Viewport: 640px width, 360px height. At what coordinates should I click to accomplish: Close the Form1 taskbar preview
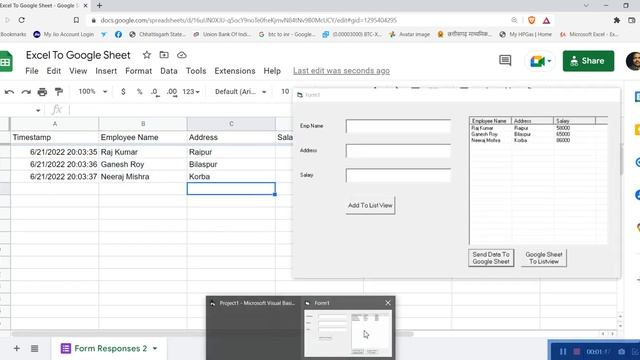pos(388,303)
